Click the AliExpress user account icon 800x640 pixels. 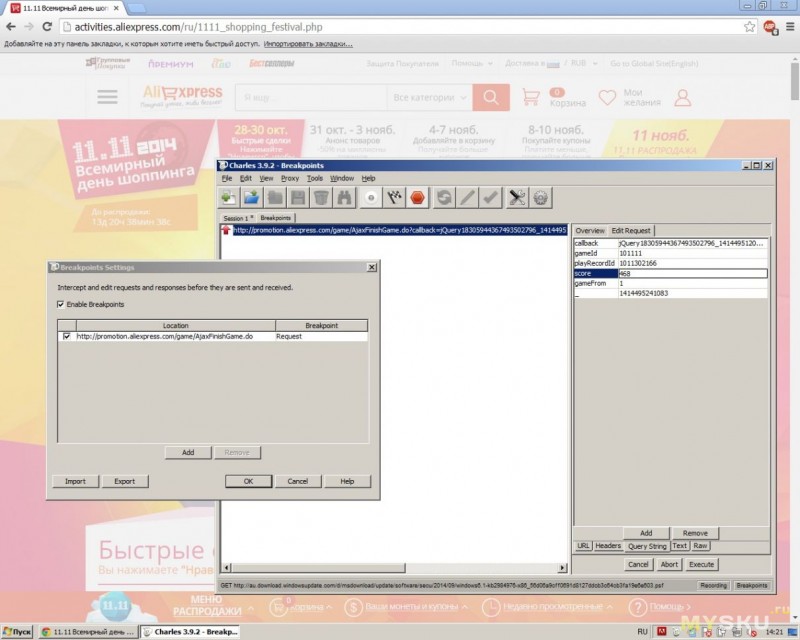(x=683, y=97)
